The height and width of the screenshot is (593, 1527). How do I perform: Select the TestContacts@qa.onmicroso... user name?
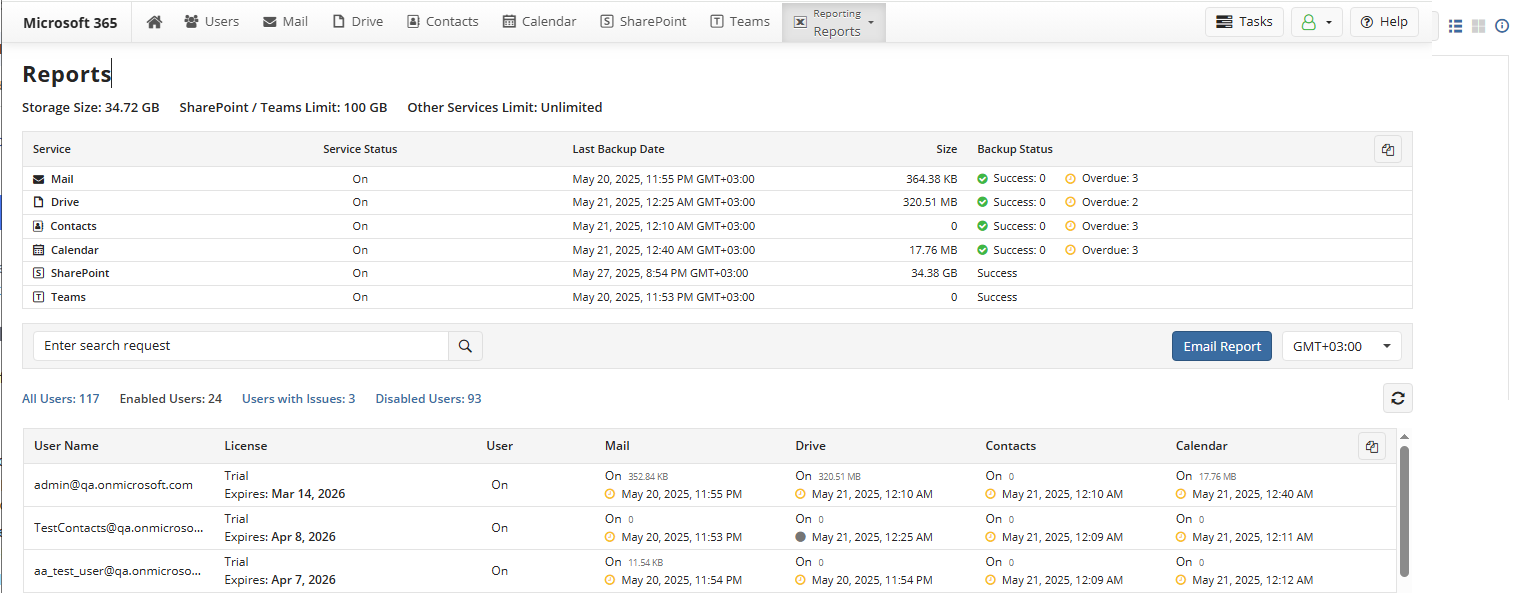point(118,528)
